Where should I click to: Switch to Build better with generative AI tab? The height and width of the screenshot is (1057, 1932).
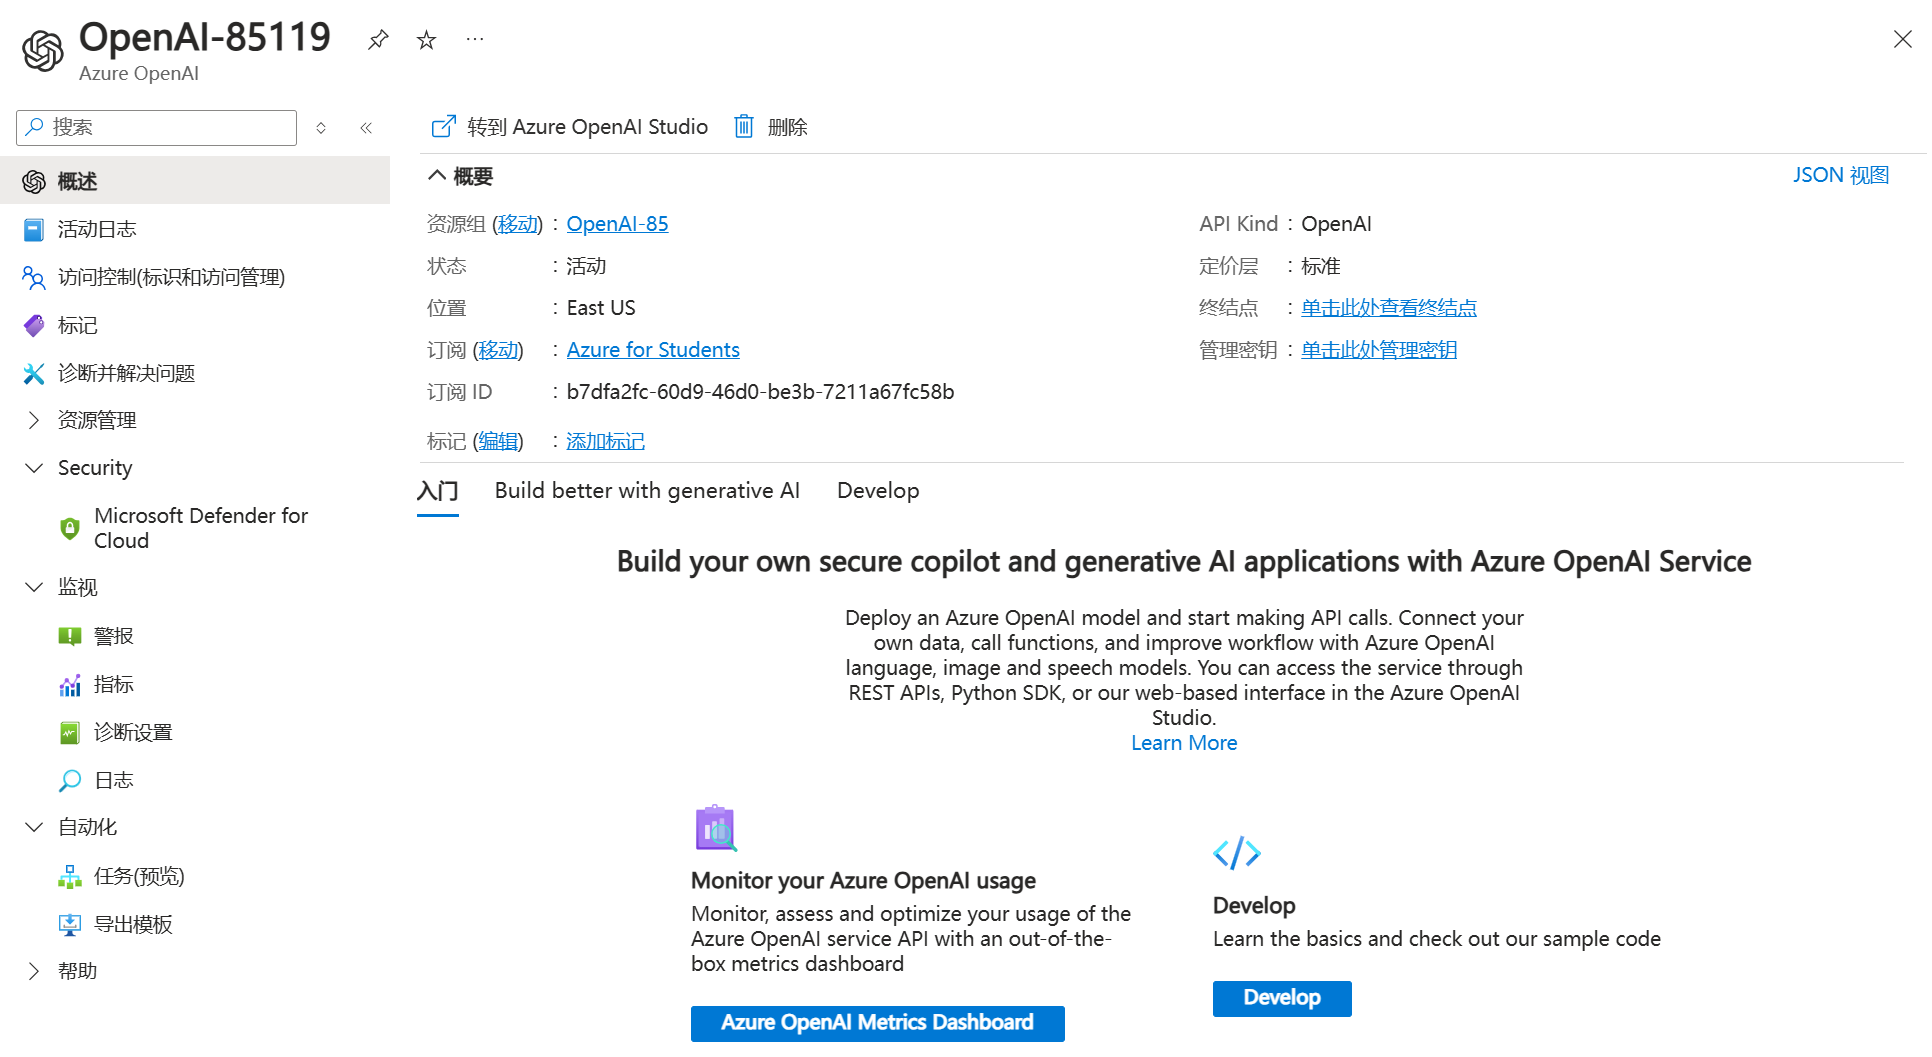click(647, 491)
